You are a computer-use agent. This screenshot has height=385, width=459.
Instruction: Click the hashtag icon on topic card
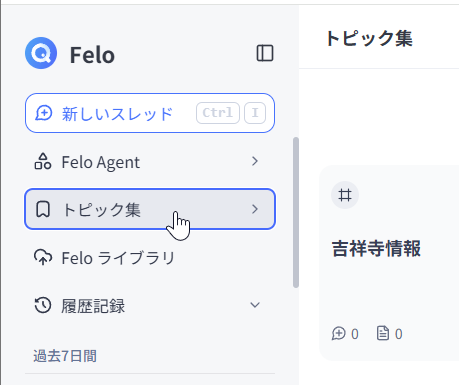(345, 195)
